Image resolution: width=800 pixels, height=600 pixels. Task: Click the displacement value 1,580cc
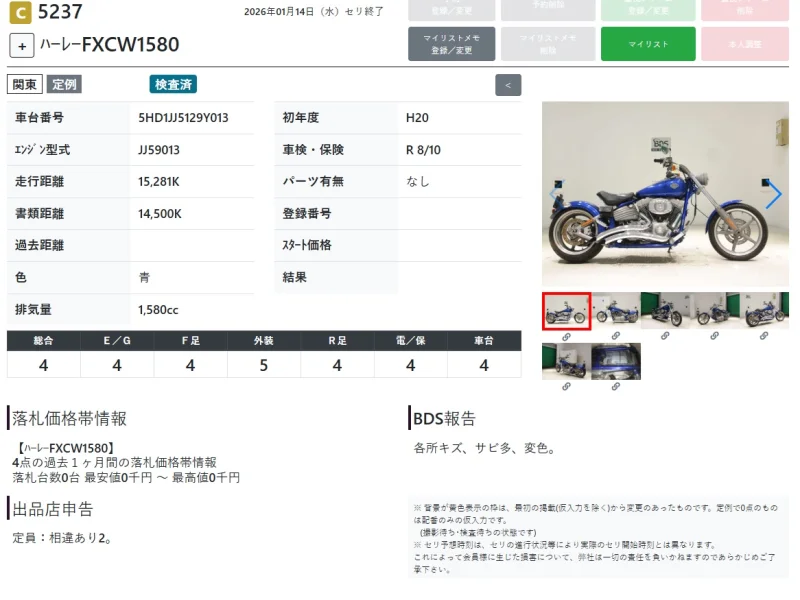point(158,310)
